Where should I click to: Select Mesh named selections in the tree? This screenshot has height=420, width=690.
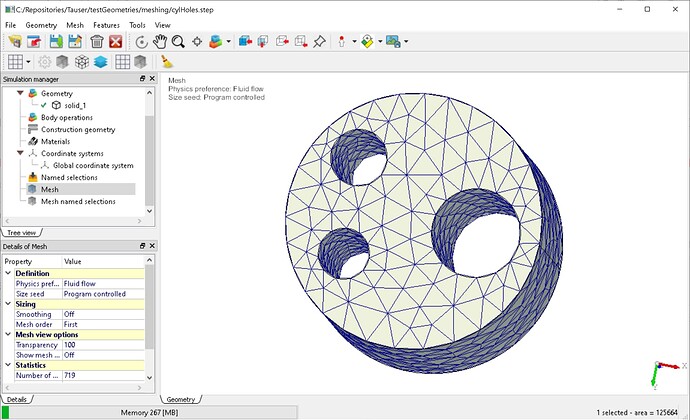click(x=78, y=201)
